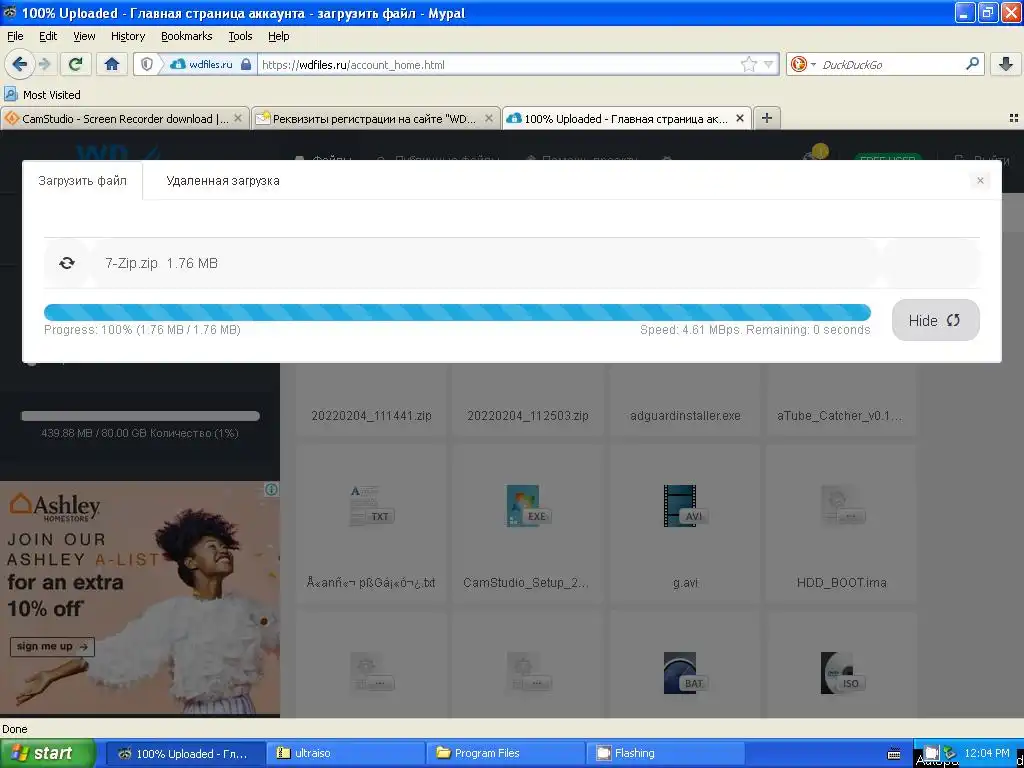Screen dimensions: 1024x768
Task: Open the Ashley ad info icon
Action: 272,489
